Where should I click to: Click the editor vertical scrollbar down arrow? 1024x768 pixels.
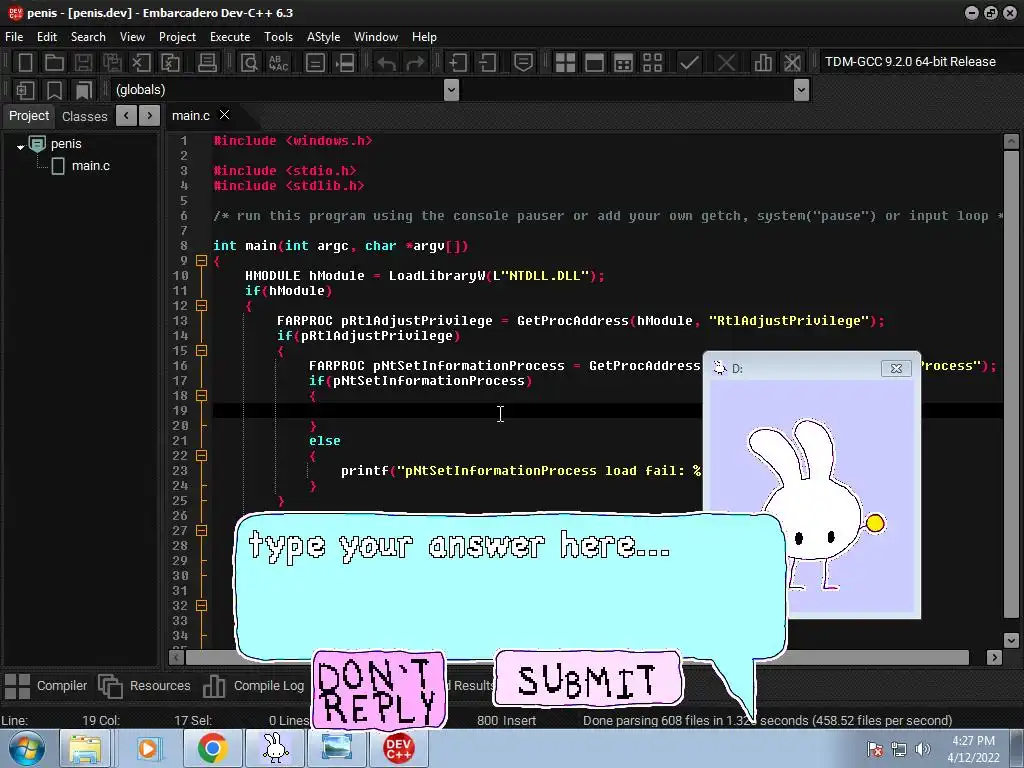(1011, 641)
